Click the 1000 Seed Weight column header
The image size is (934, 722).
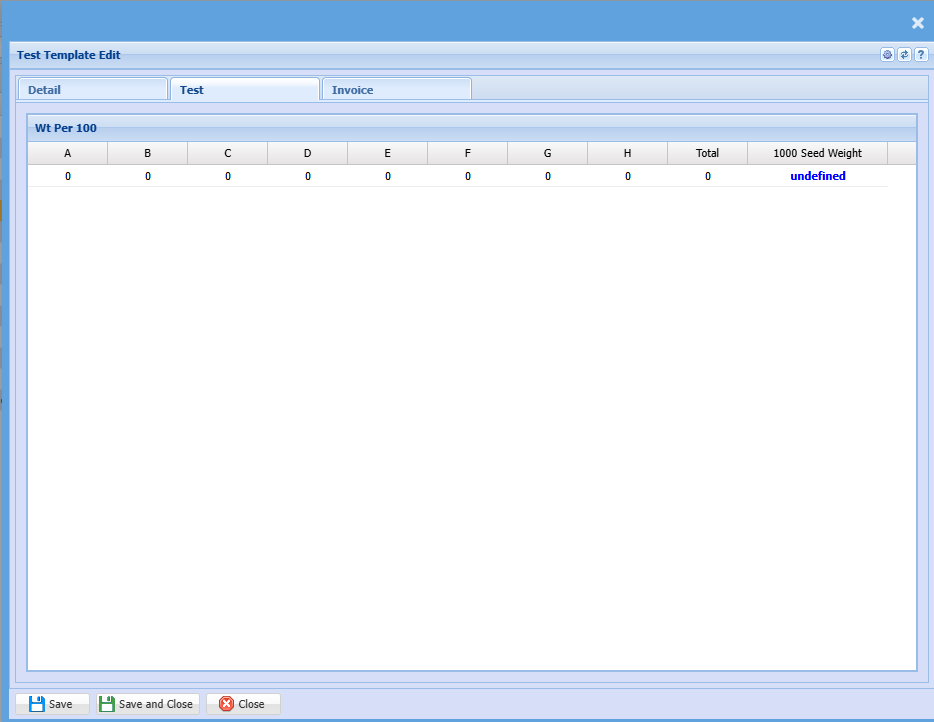pyautogui.click(x=817, y=153)
